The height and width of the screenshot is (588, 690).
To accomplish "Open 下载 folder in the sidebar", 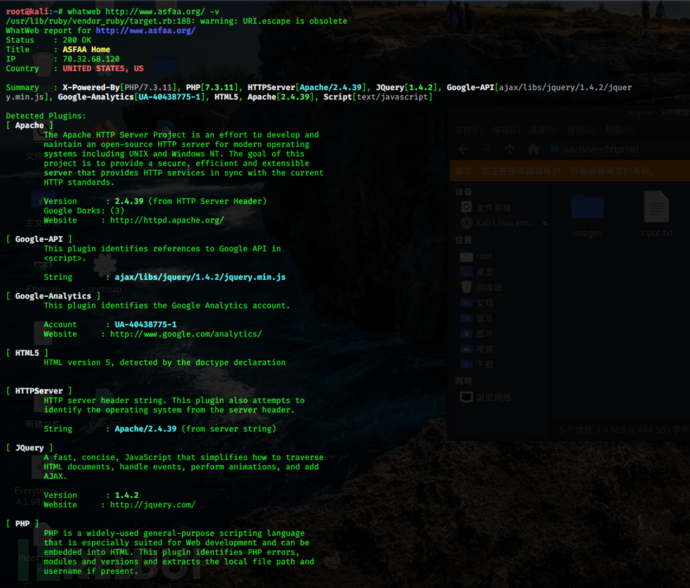I will (x=477, y=364).
